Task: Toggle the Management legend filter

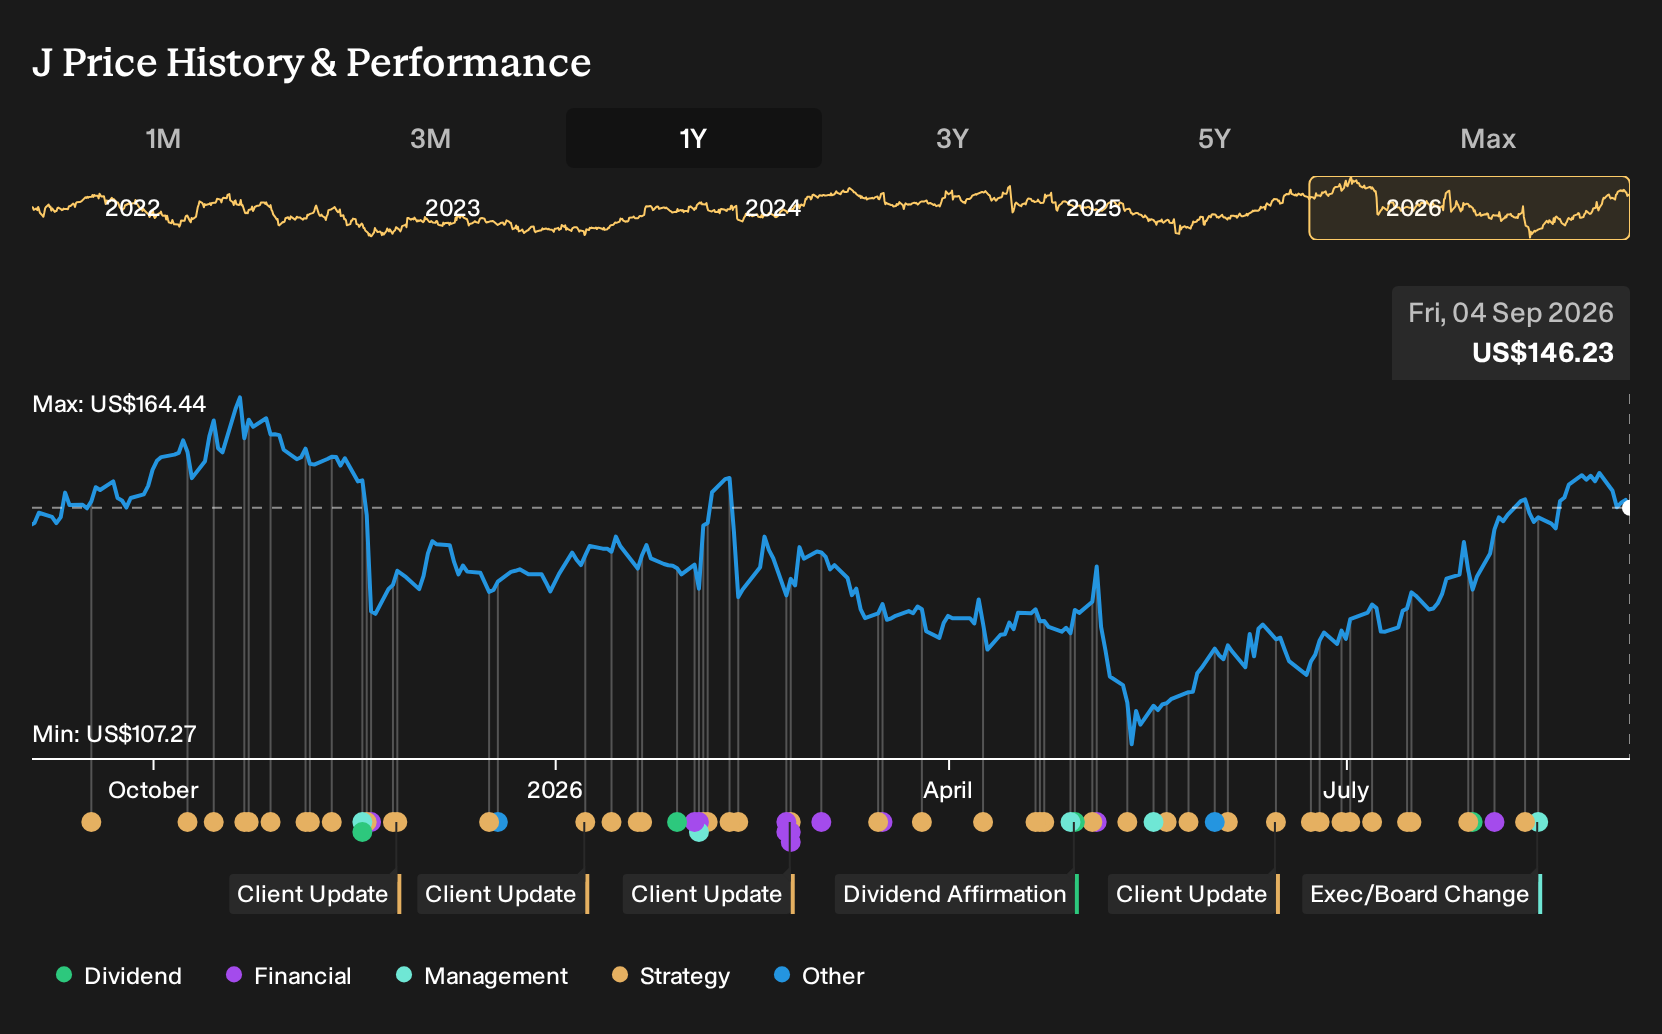Action: pos(482,976)
